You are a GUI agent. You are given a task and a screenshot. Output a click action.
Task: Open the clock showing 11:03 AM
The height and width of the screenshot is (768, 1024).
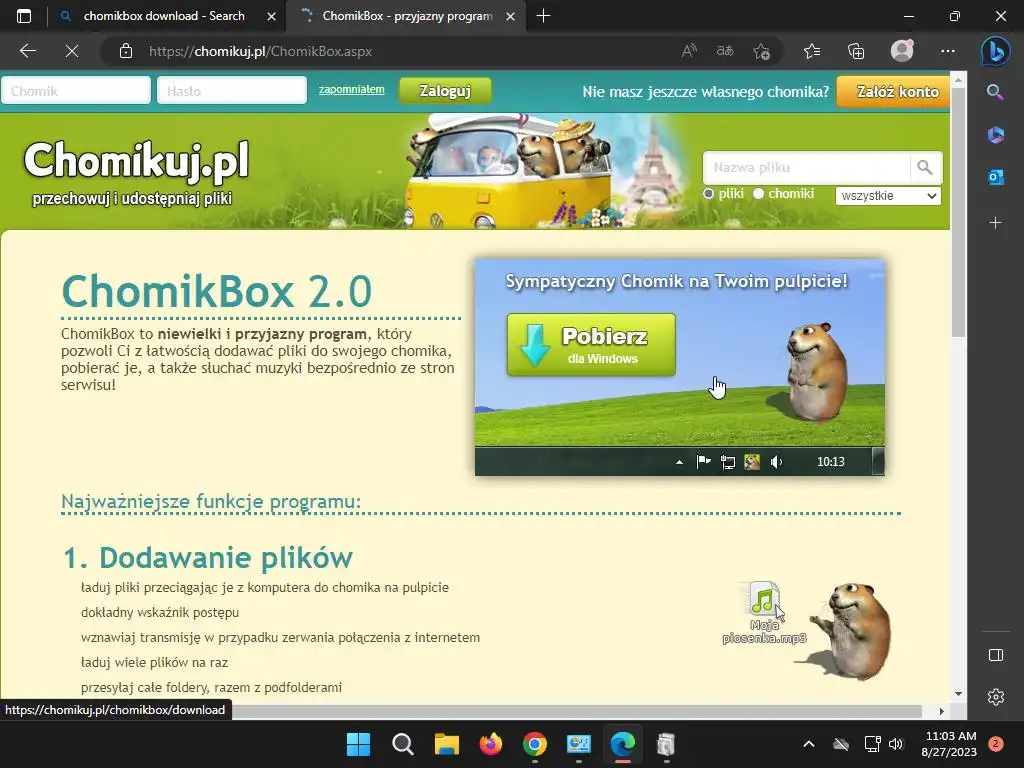pyautogui.click(x=949, y=744)
